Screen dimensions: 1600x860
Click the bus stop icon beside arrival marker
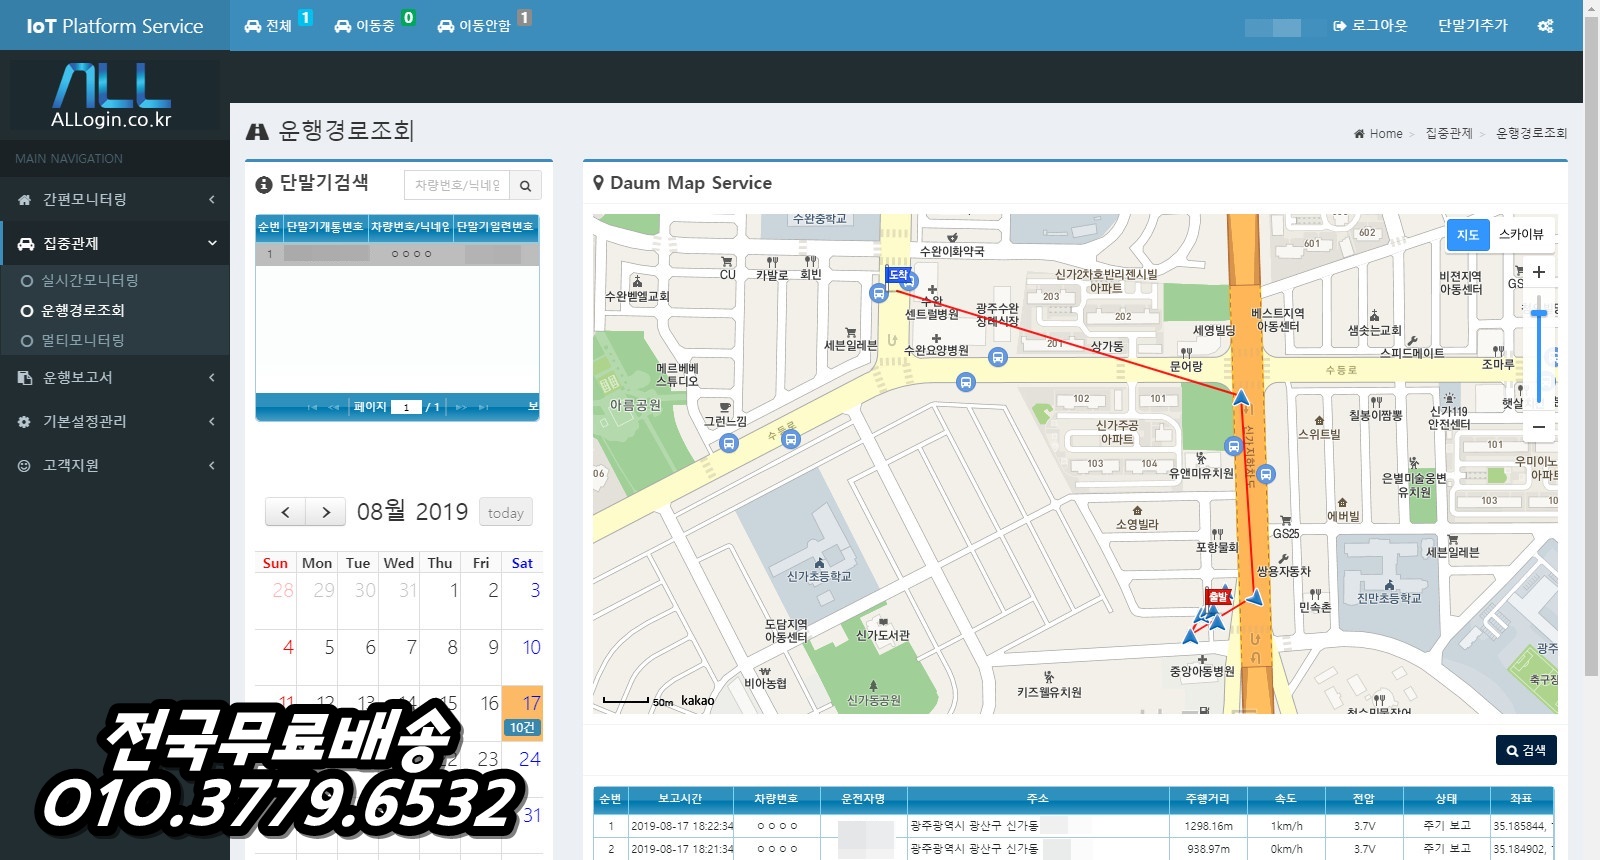point(878,293)
